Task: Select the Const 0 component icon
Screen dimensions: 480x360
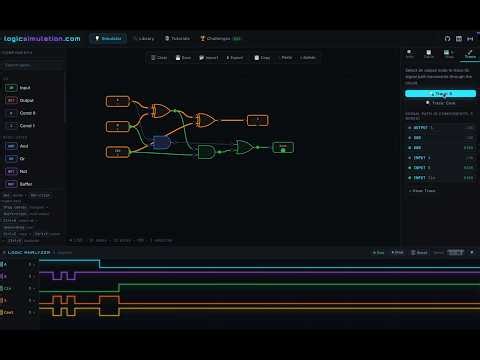Action: pos(11,113)
